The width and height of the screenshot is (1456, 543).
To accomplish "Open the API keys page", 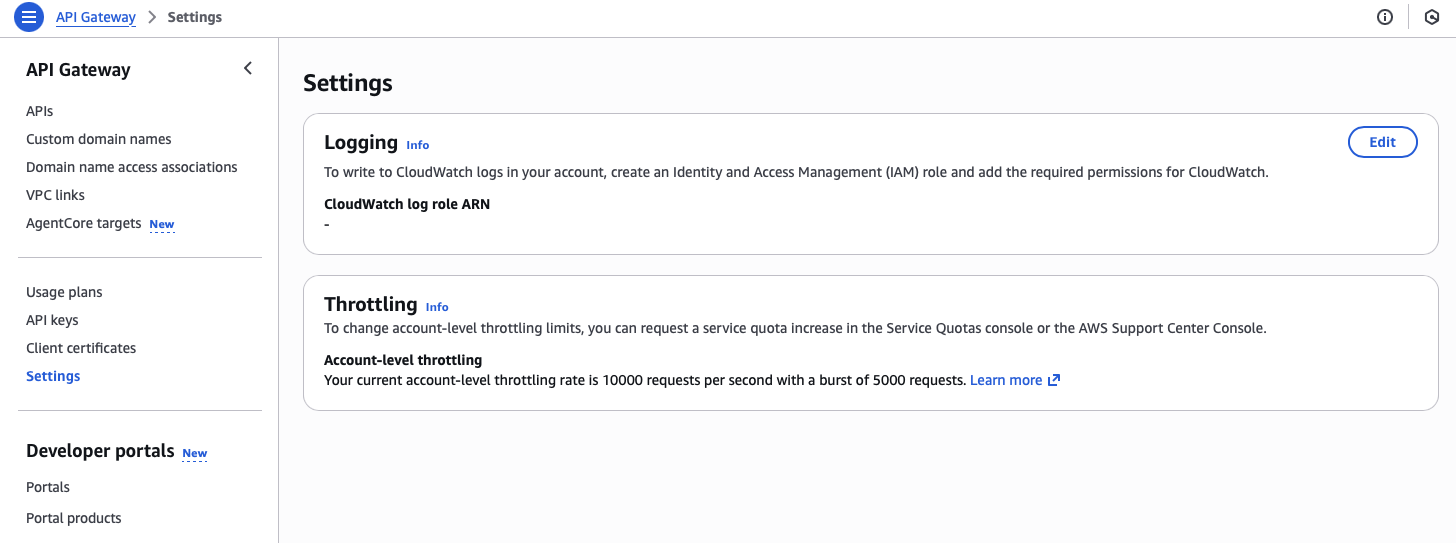I will point(52,320).
